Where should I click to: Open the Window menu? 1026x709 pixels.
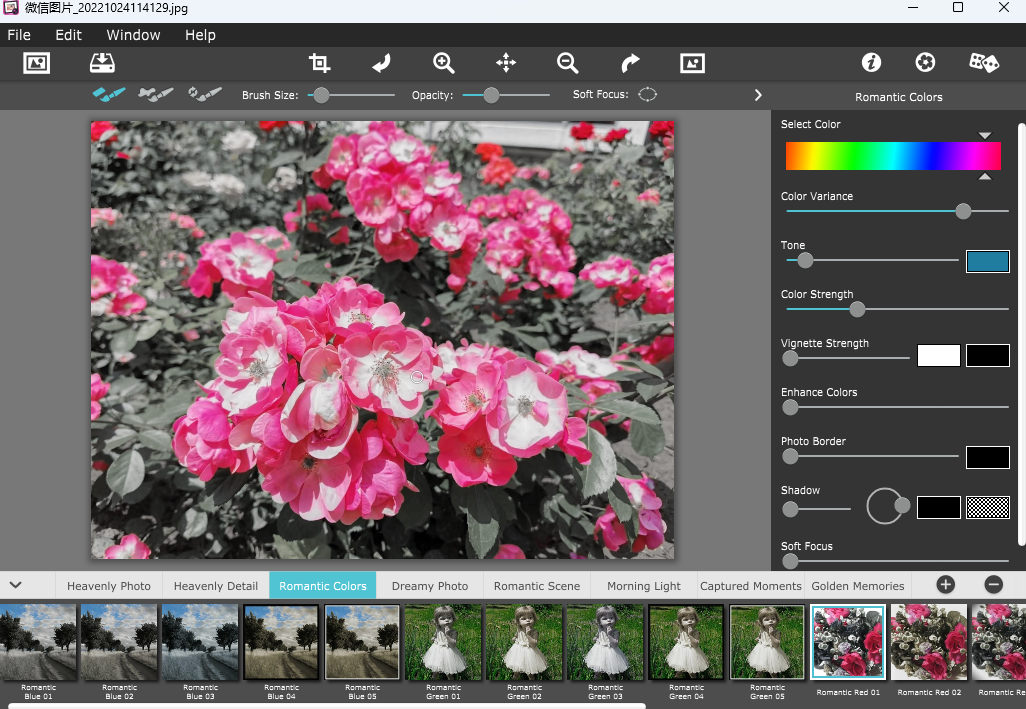point(133,35)
